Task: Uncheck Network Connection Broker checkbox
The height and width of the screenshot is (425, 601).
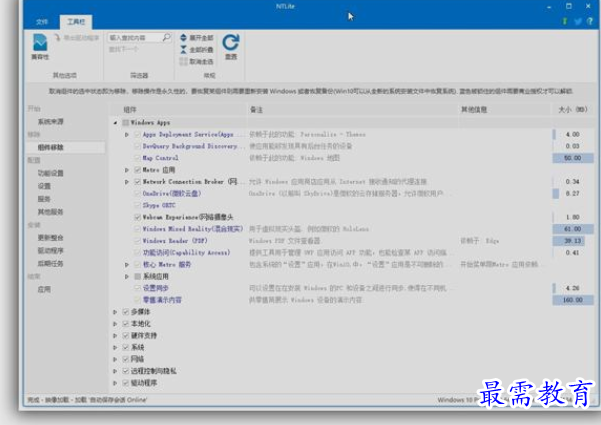Action: [138, 182]
